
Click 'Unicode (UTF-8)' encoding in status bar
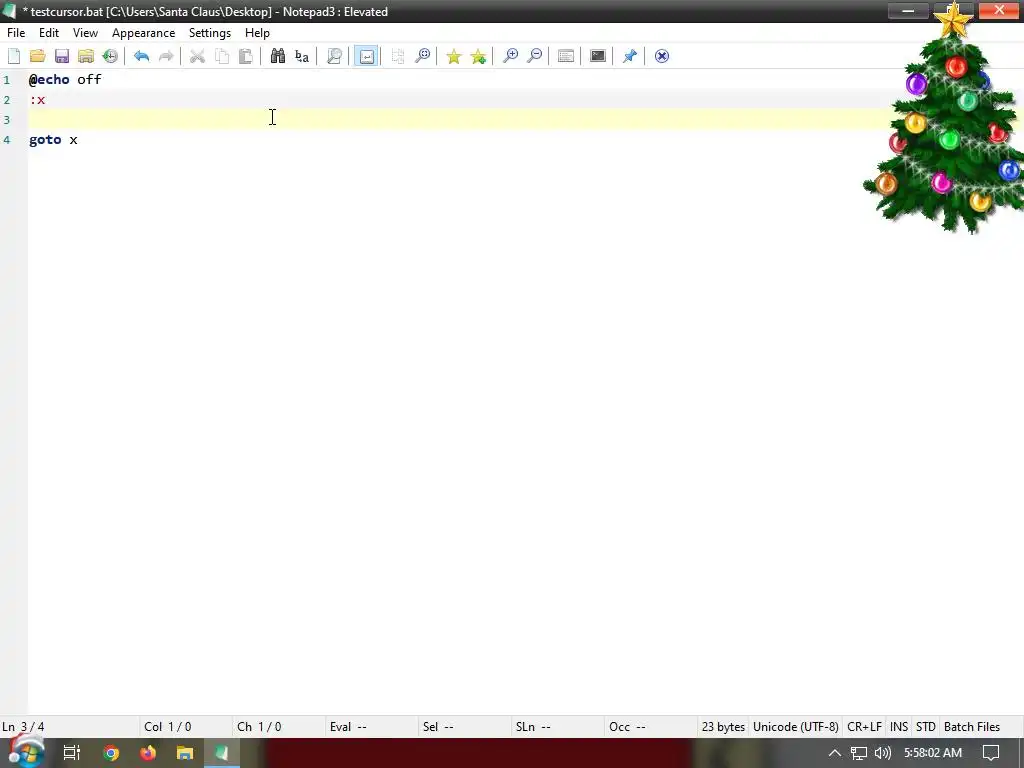(795, 727)
